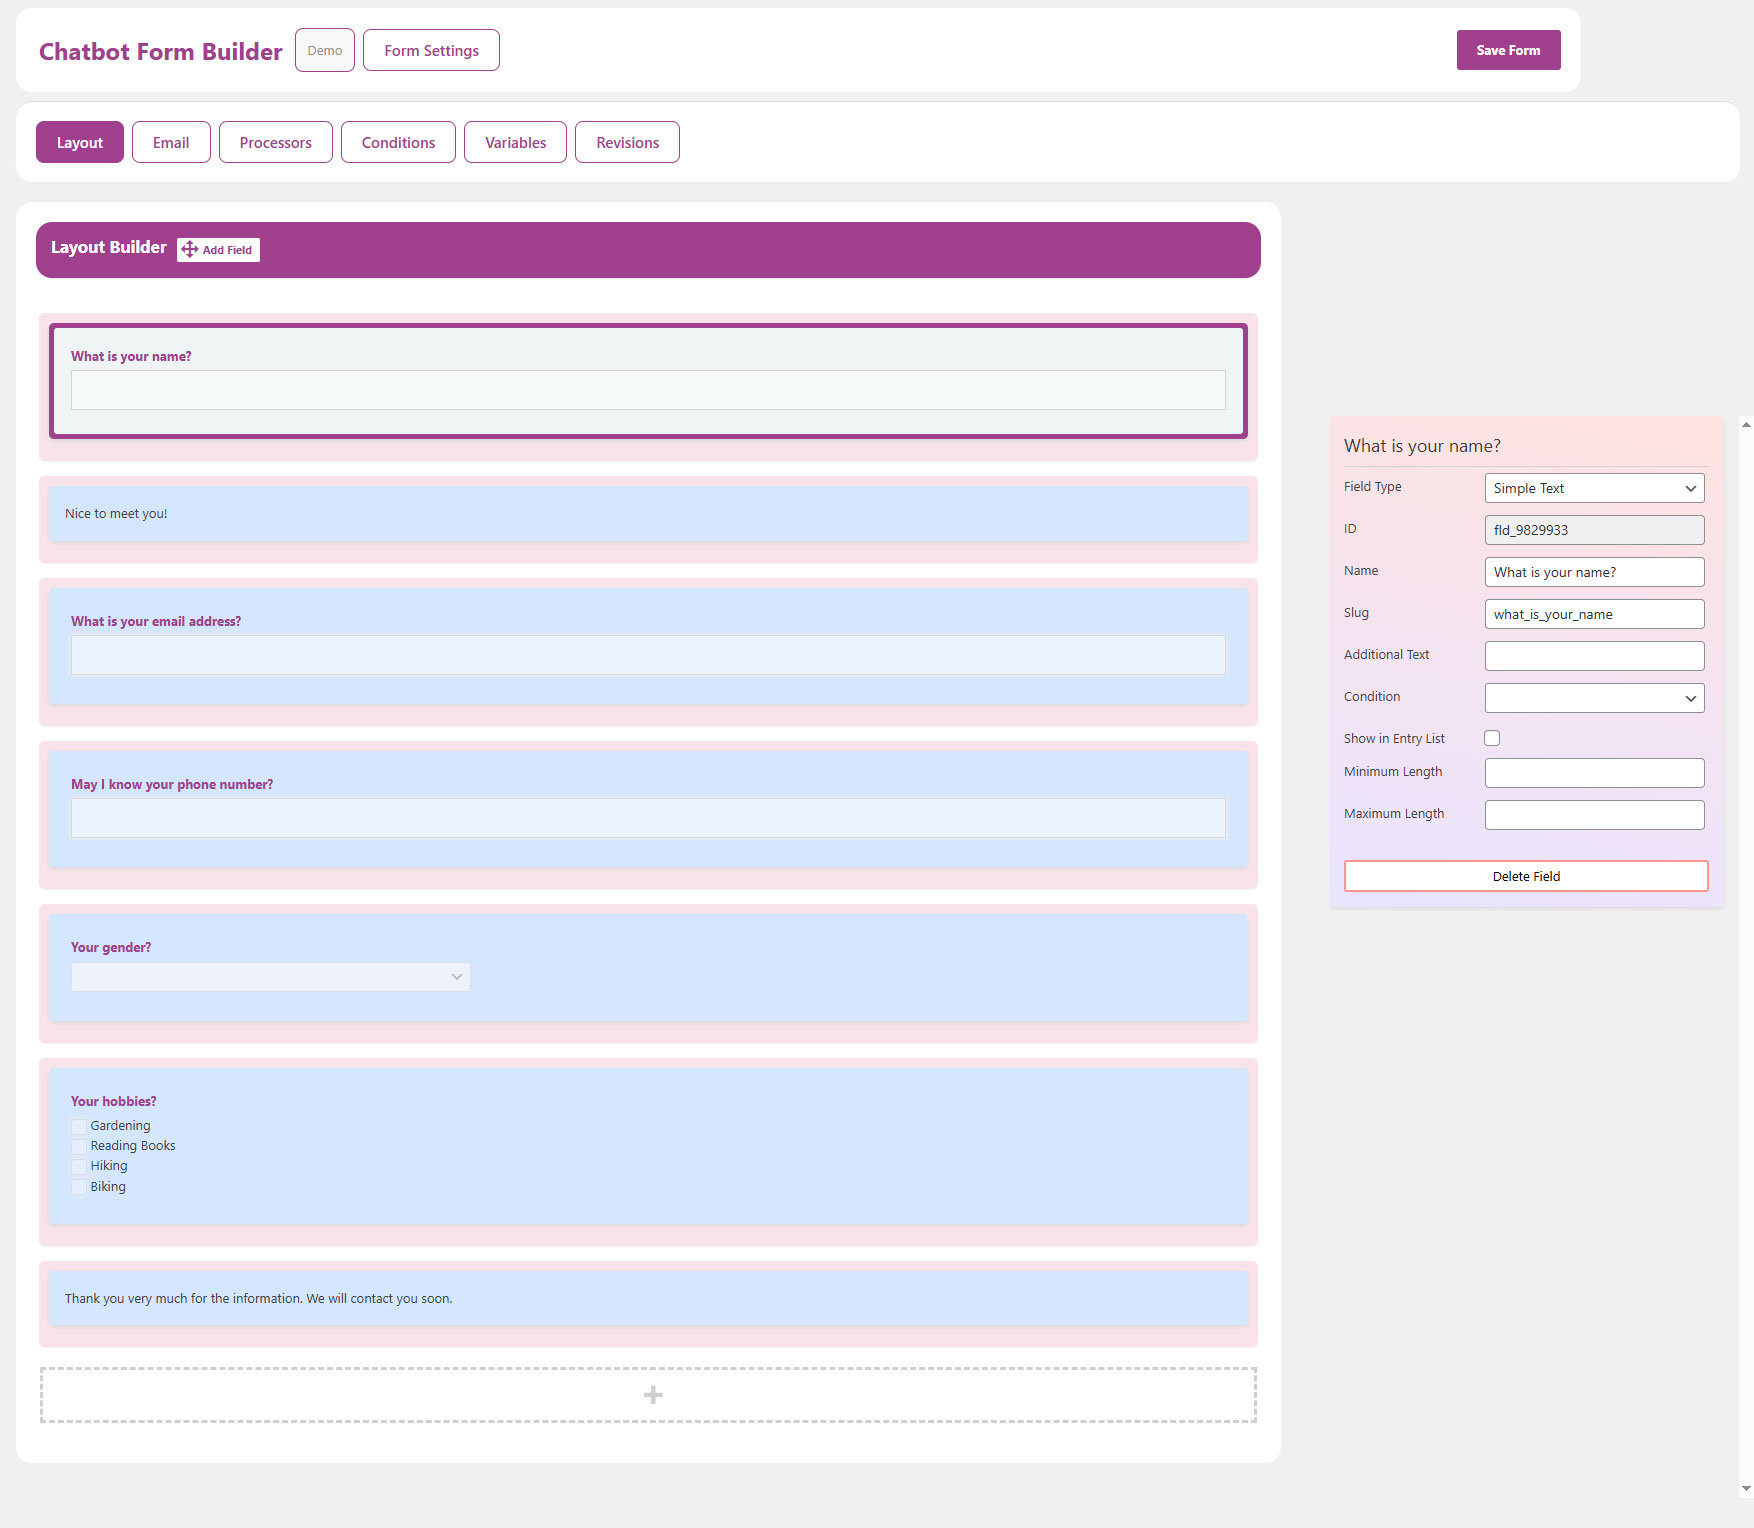Click scrollbar up arrow on right edge
1754x1528 pixels.
coord(1746,425)
